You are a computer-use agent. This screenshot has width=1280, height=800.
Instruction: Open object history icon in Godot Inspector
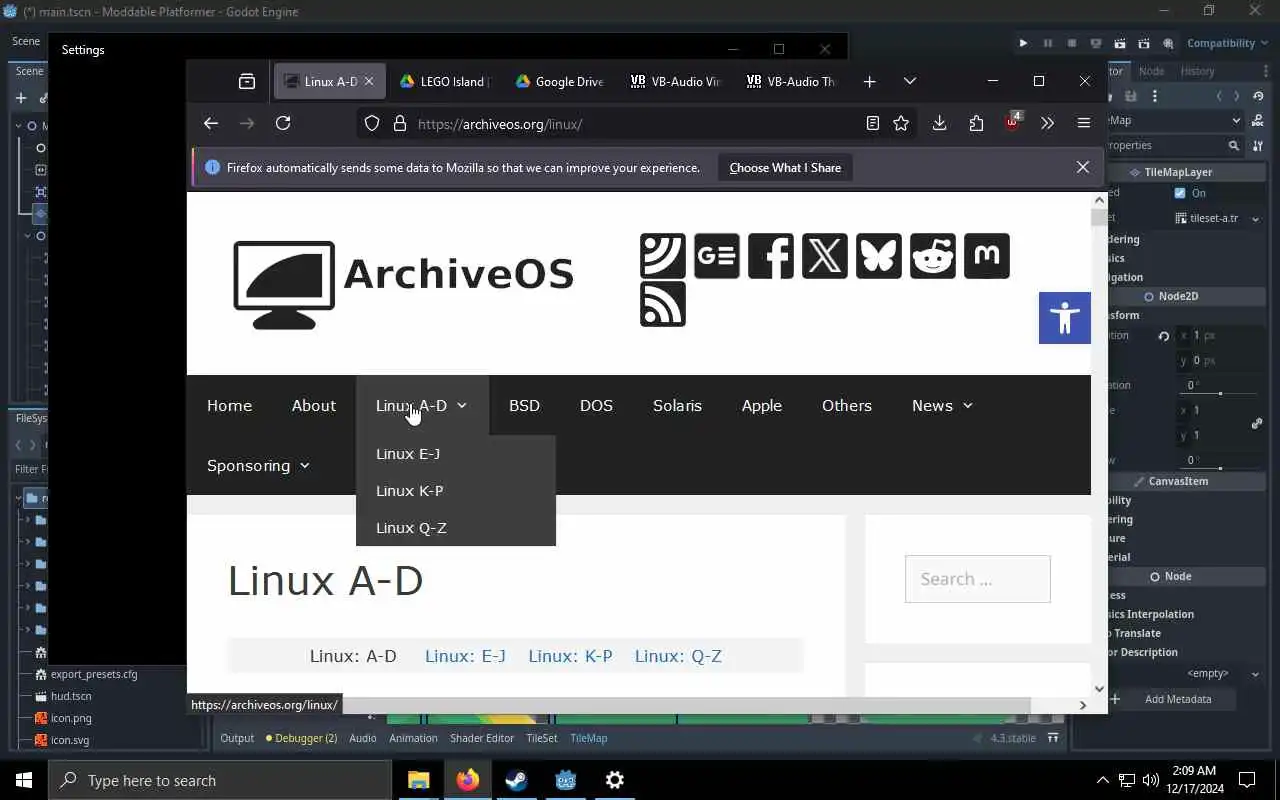tap(1259, 96)
